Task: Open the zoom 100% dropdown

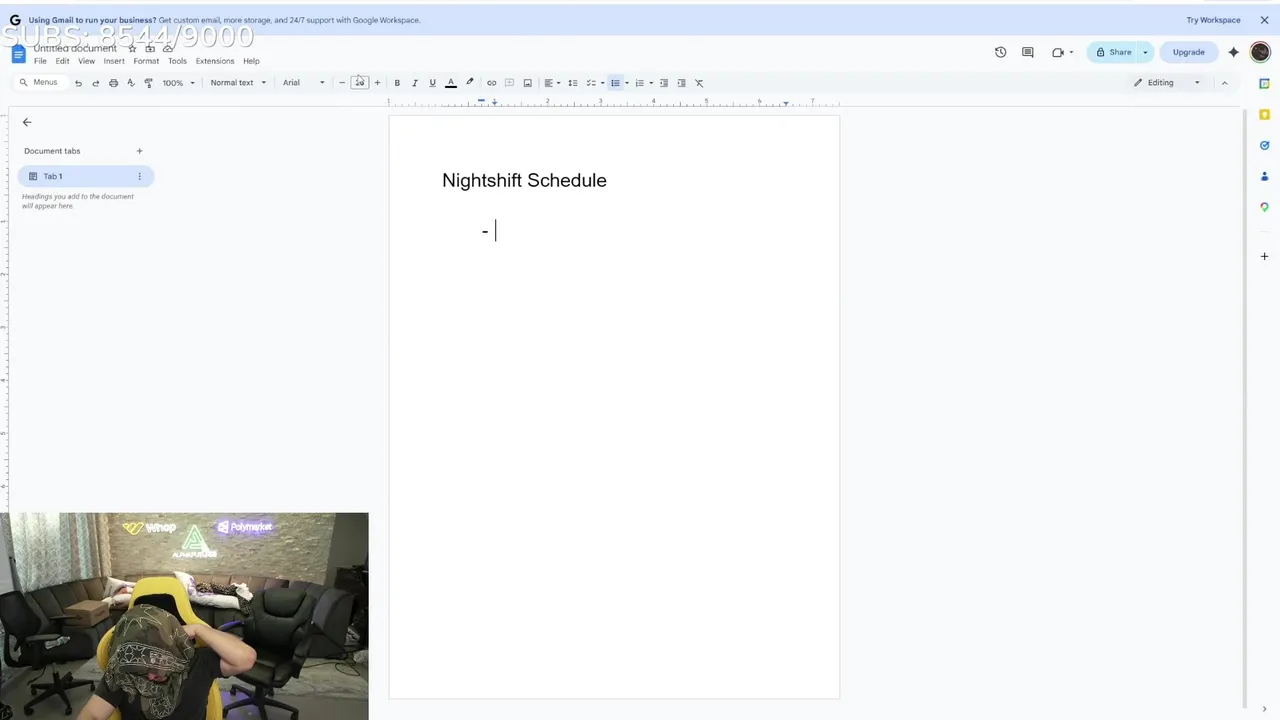Action: (x=177, y=83)
